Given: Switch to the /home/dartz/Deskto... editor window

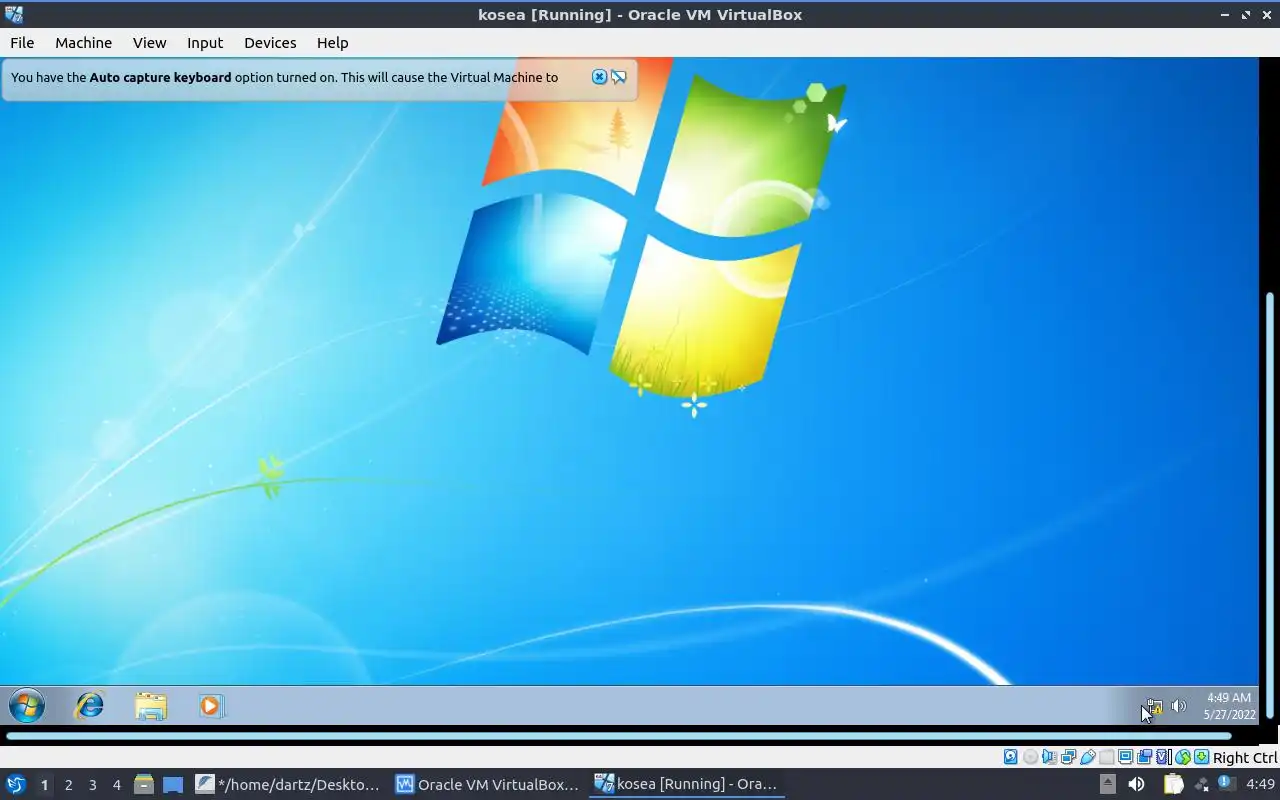Looking at the screenshot, I should pyautogui.click(x=288, y=784).
